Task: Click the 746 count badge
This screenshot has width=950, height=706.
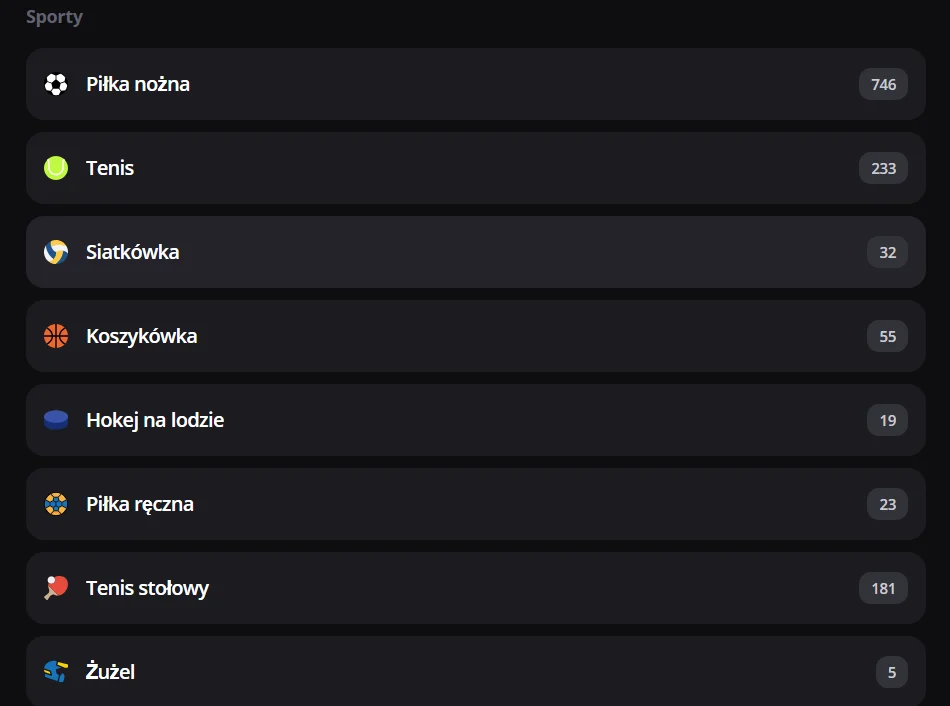Action: 883,84
